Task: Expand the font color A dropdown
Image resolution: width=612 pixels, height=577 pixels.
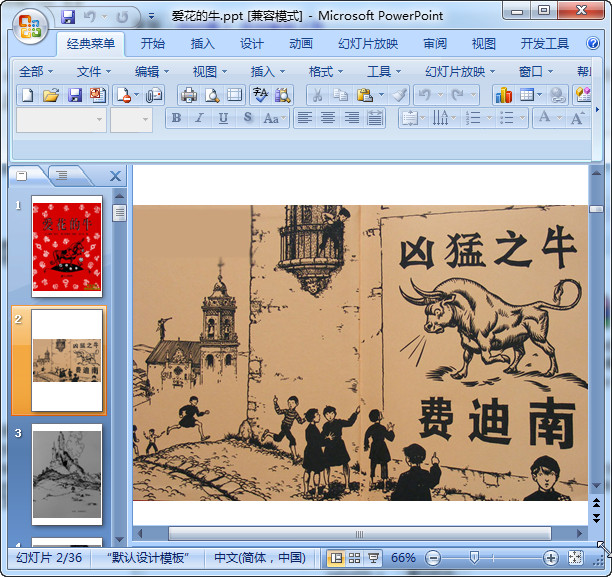Action: [560, 118]
